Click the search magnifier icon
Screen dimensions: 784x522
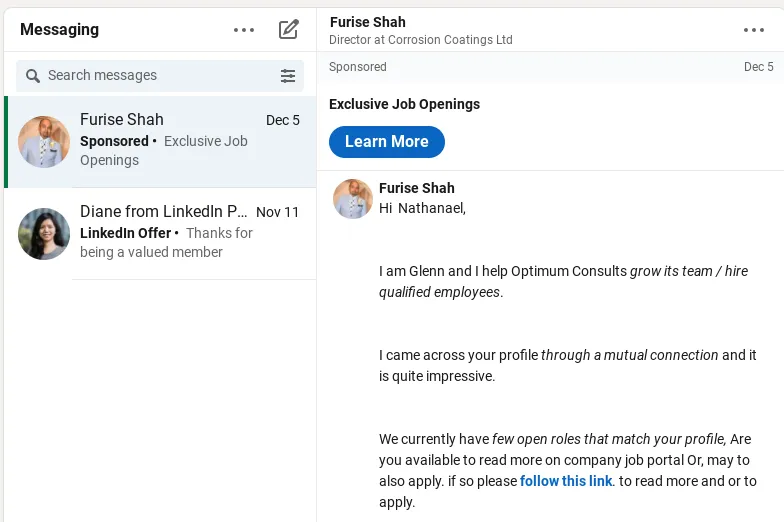click(x=32, y=76)
